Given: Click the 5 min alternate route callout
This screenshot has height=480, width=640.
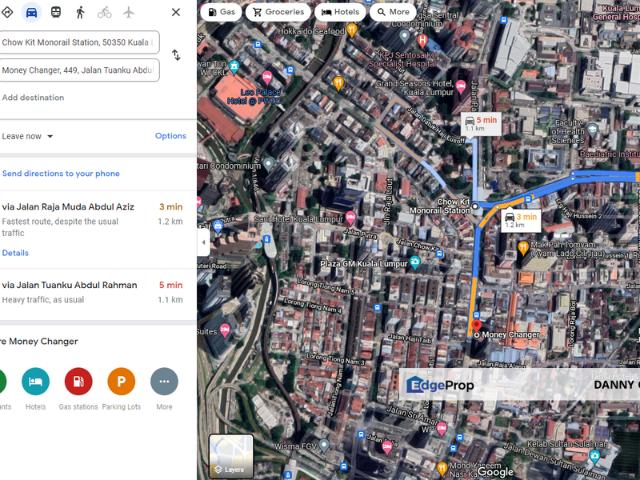Looking at the screenshot, I should [481, 124].
